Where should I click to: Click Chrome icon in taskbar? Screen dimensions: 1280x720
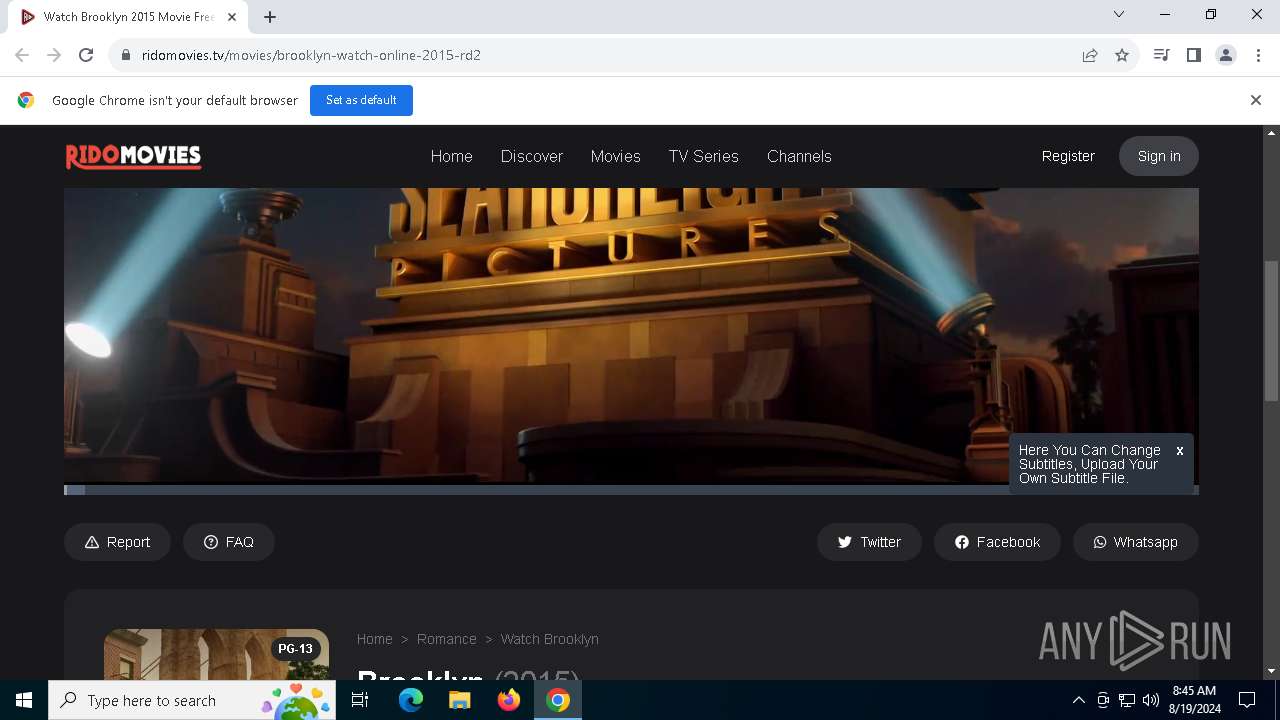click(558, 700)
